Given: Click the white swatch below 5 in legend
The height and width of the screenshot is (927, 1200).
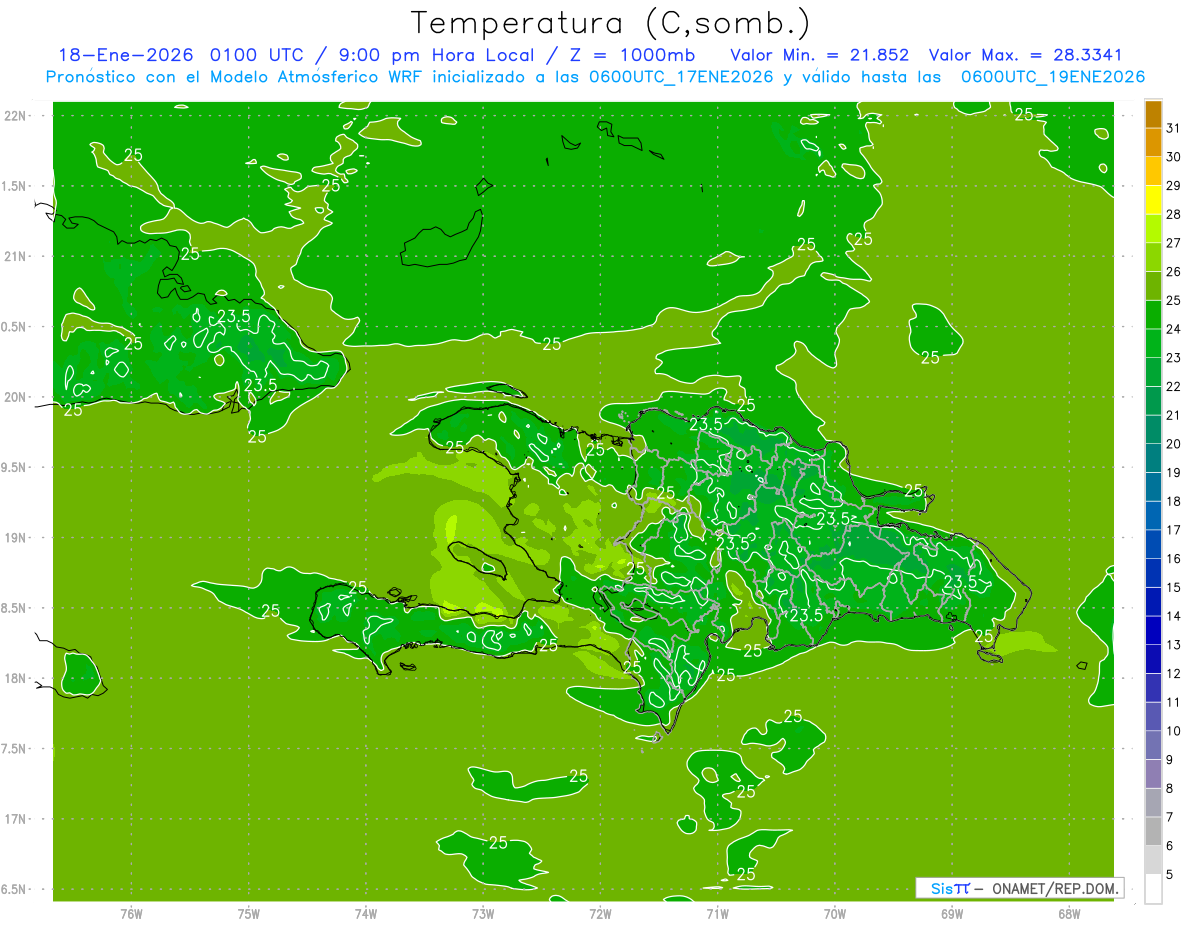Looking at the screenshot, I should click(x=1153, y=889).
